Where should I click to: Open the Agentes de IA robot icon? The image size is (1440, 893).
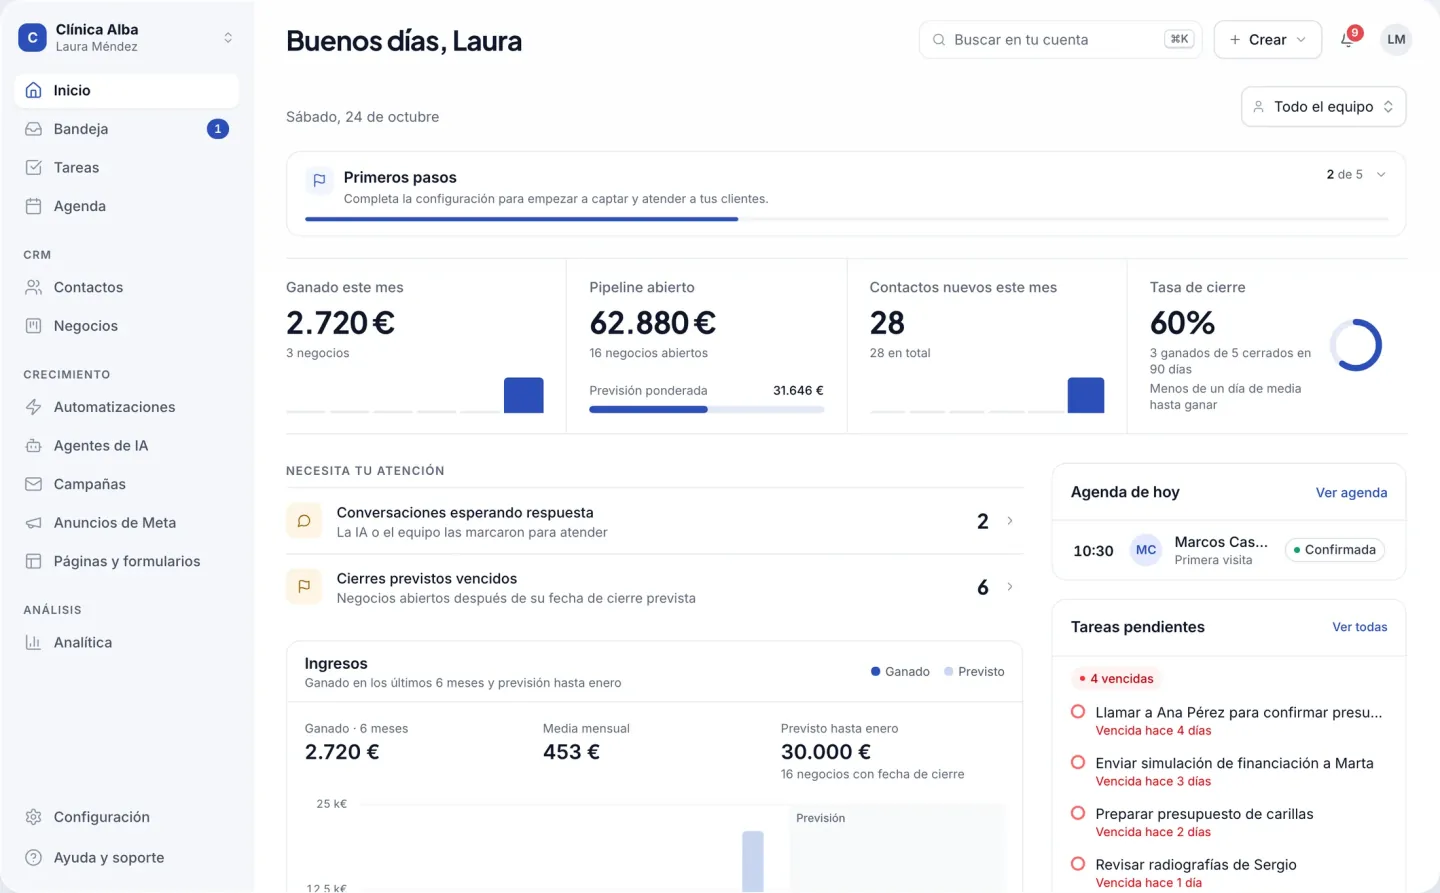(x=33, y=446)
